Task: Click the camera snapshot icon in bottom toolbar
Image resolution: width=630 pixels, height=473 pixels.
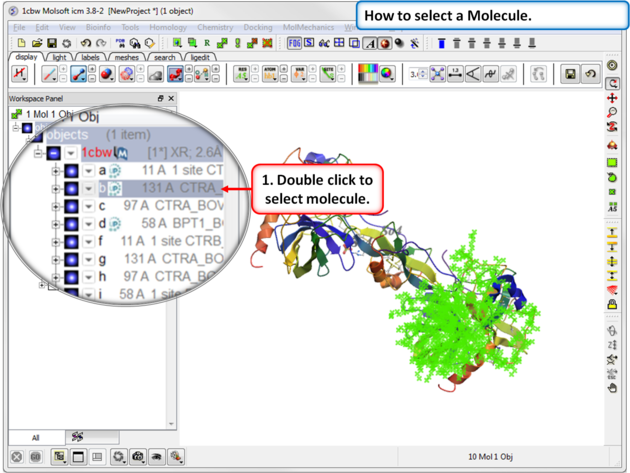Action: point(138,457)
